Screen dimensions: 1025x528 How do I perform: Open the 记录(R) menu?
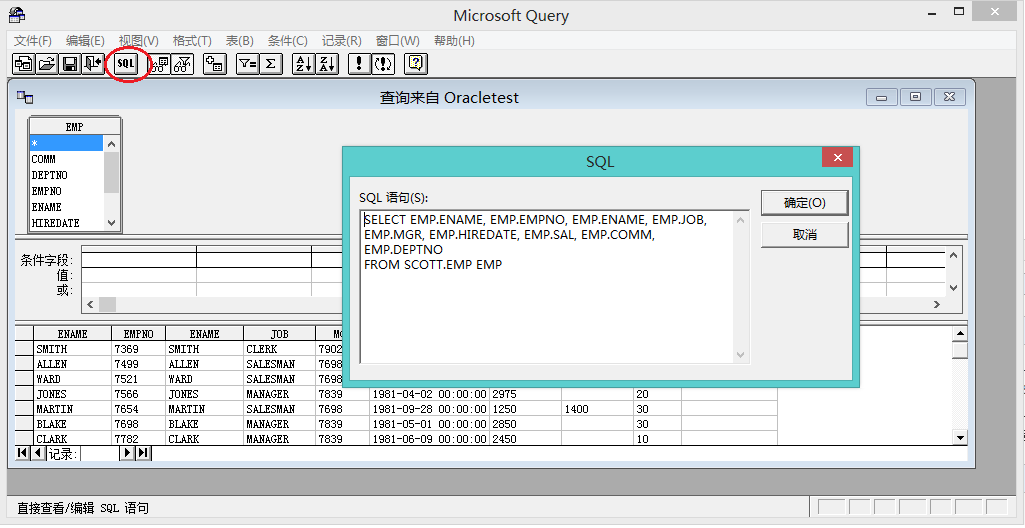341,41
